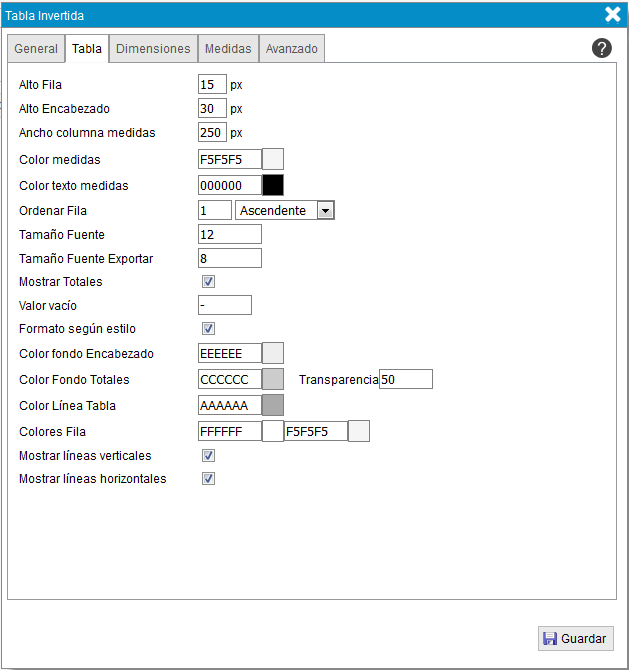Click Guardar button with floppy disk icon
The image size is (629, 670).
575,639
